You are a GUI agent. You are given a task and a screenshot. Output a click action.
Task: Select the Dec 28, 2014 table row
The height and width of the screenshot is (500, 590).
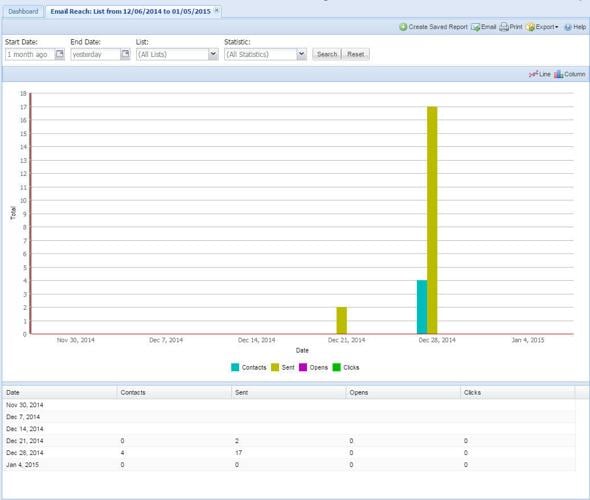point(289,453)
